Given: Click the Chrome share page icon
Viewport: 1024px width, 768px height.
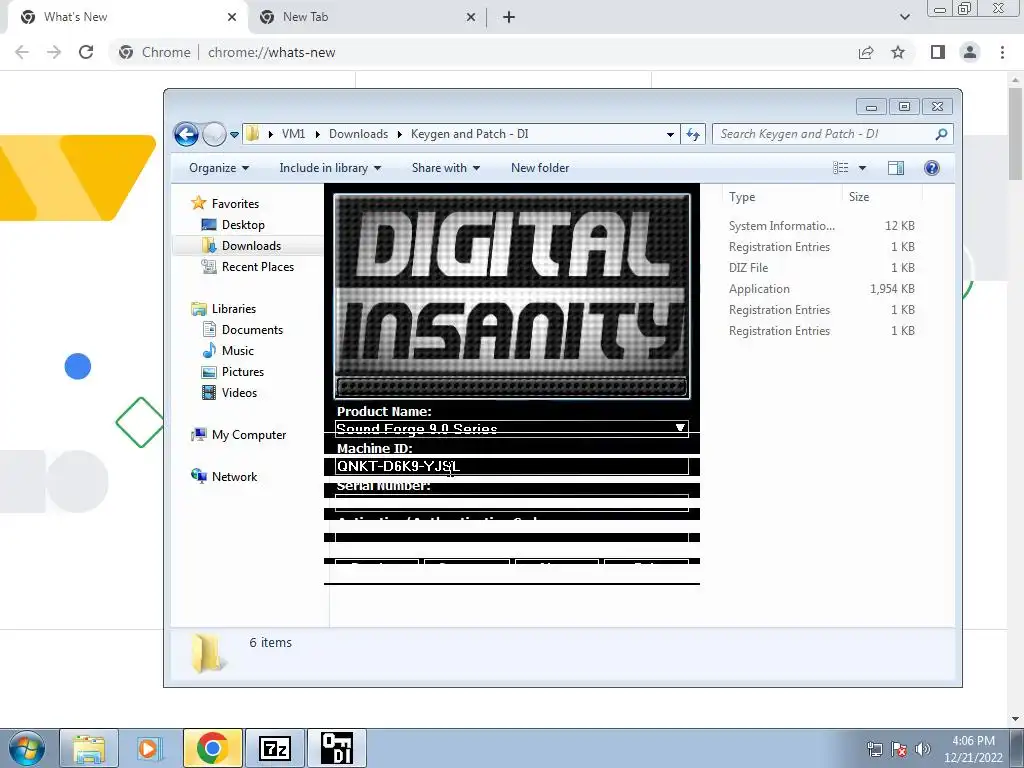Looking at the screenshot, I should 866,52.
